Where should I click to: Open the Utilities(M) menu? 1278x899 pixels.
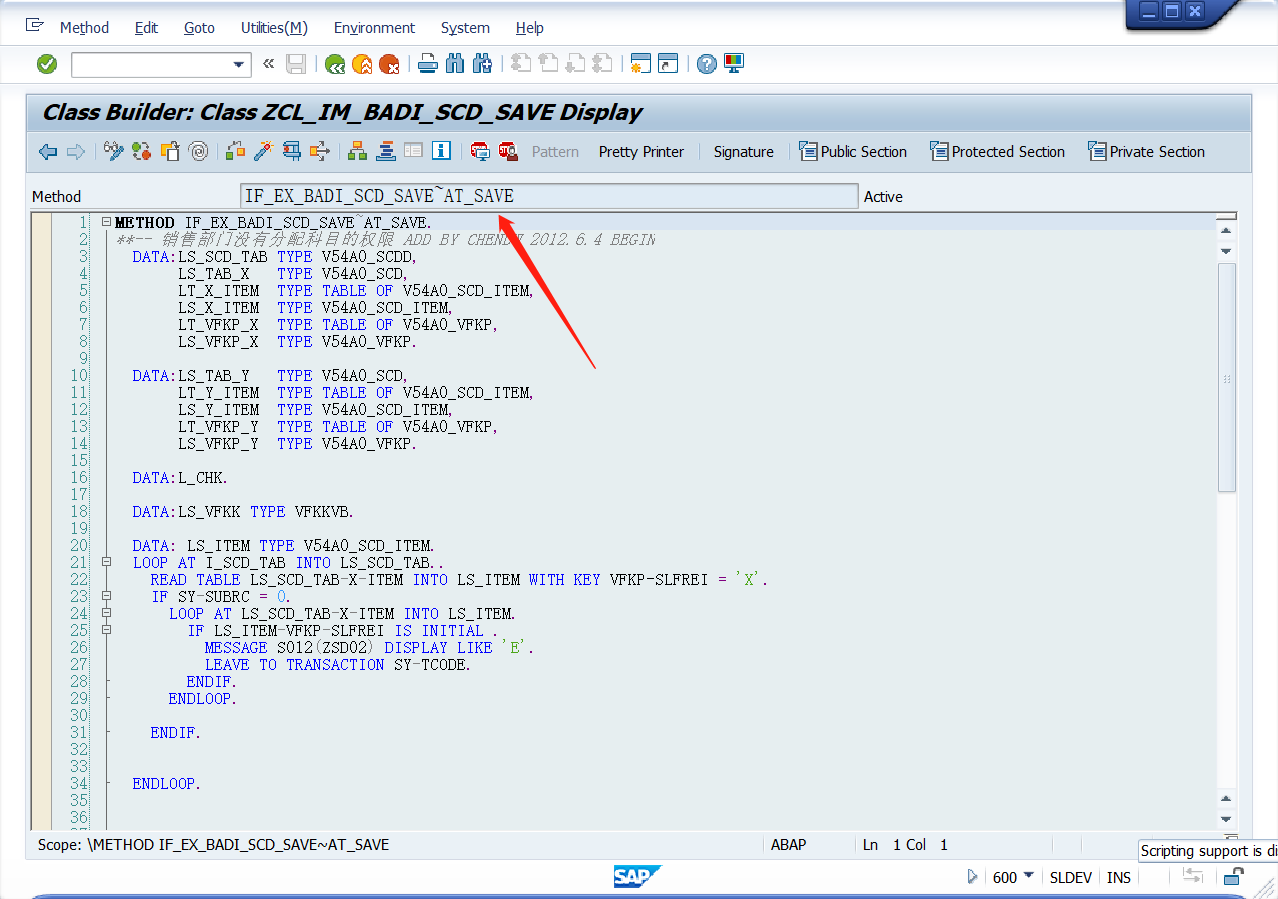[x=273, y=27]
